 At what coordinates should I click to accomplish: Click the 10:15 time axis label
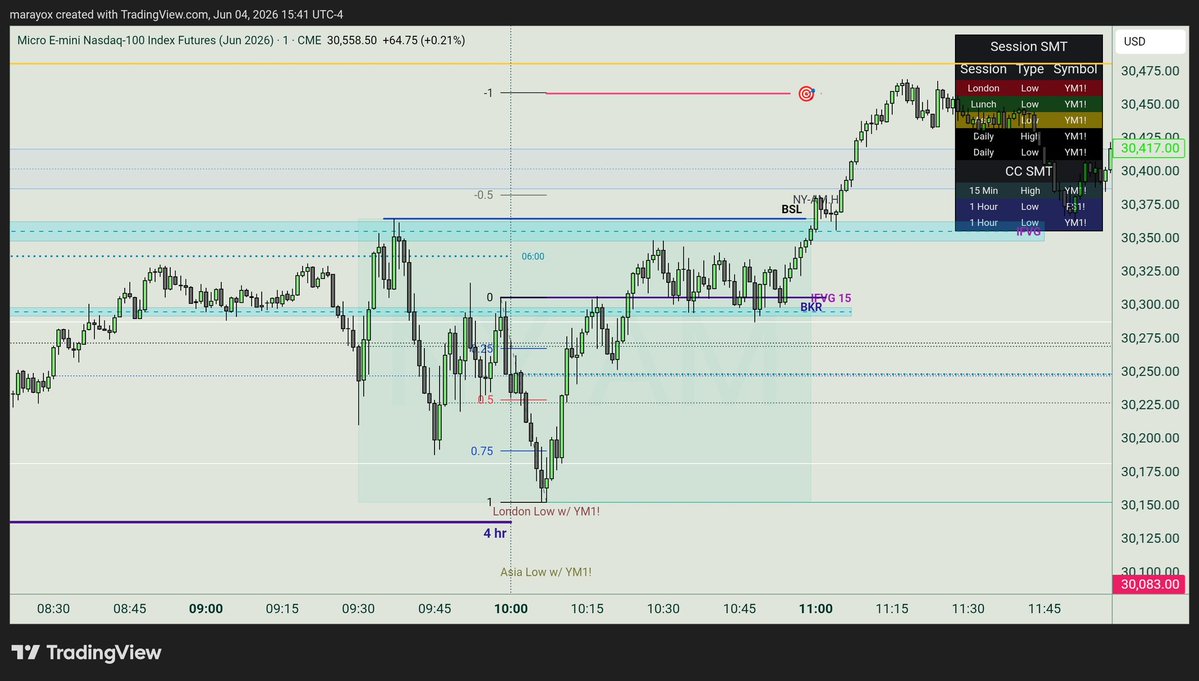coord(587,609)
